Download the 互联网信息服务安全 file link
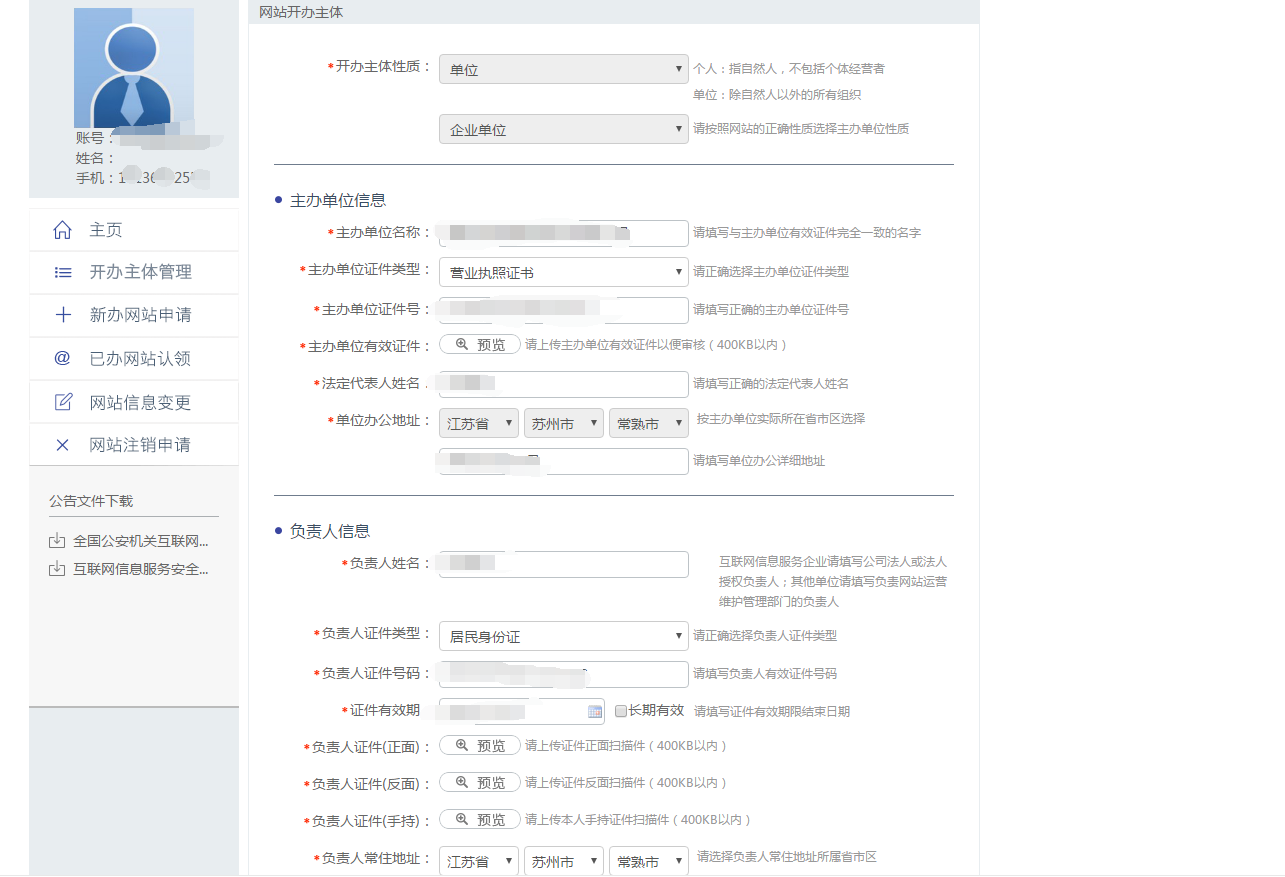Viewport: 1285px width, 877px height. [x=140, y=569]
